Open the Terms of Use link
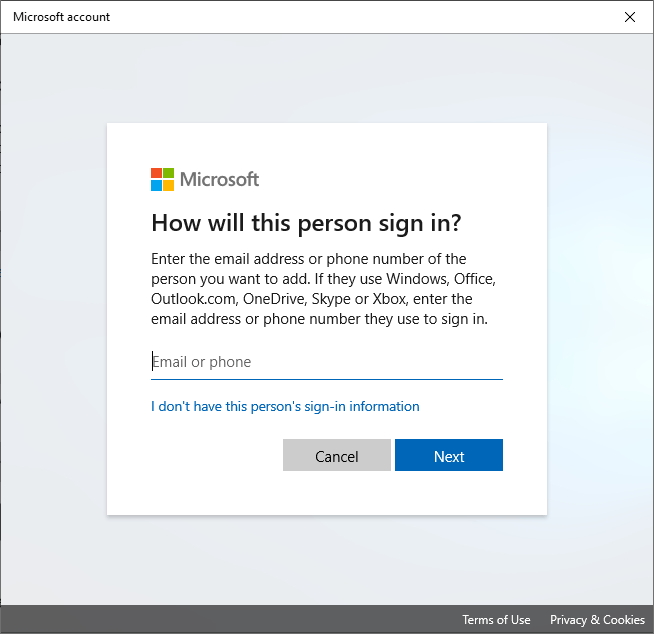 (x=496, y=620)
